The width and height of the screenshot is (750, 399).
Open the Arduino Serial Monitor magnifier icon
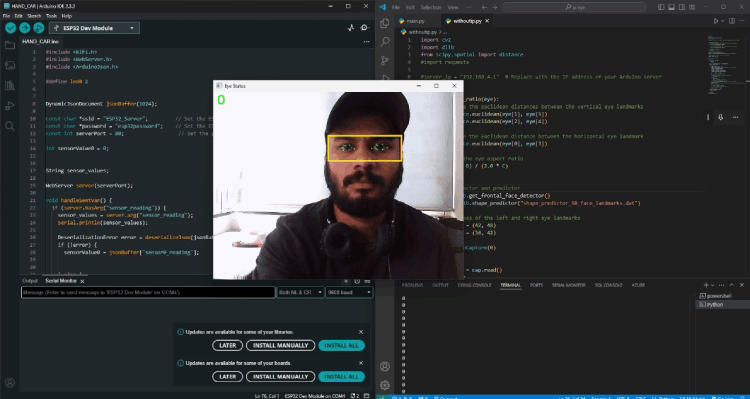pyautogui.click(x=365, y=28)
